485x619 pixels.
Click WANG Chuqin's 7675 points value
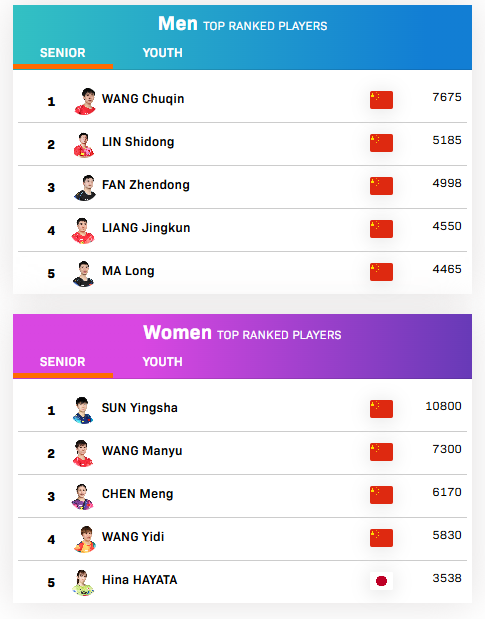[447, 97]
